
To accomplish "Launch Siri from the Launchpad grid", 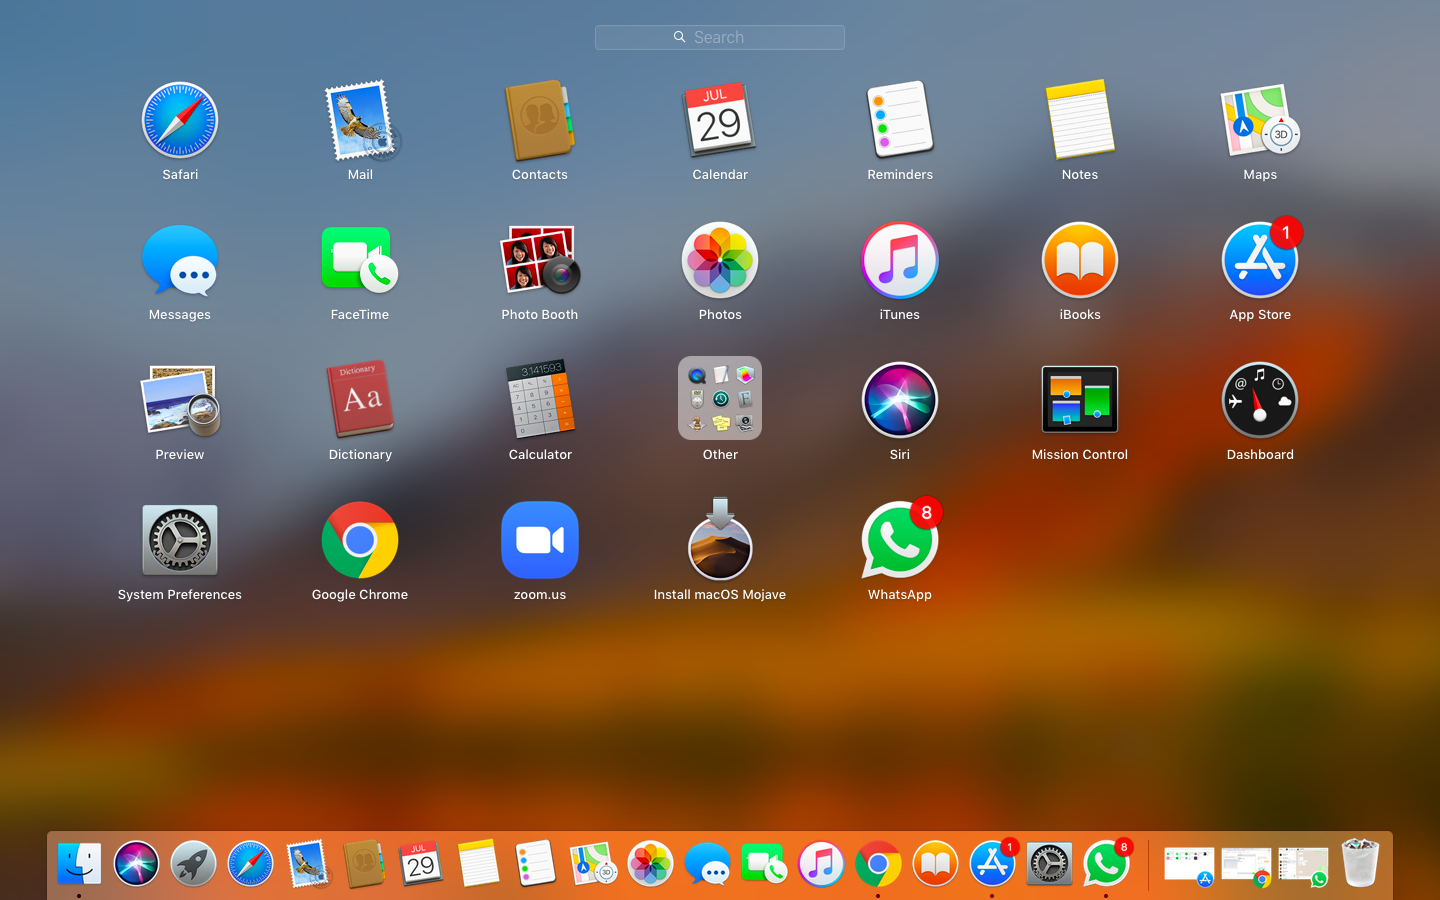I will [900, 400].
